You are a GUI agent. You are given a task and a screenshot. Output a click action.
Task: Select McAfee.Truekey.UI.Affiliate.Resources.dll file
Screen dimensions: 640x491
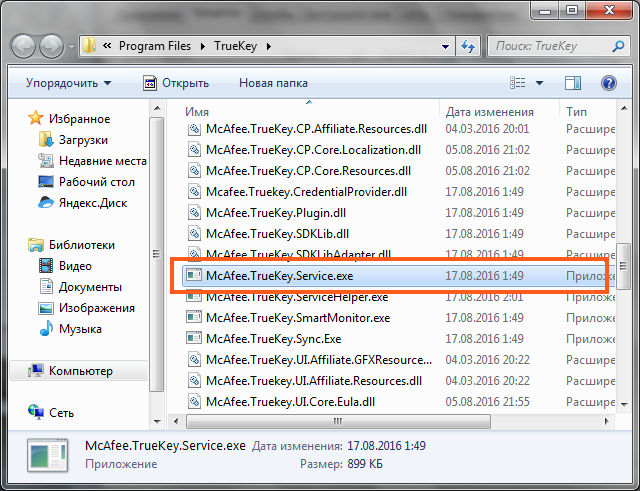click(x=314, y=381)
